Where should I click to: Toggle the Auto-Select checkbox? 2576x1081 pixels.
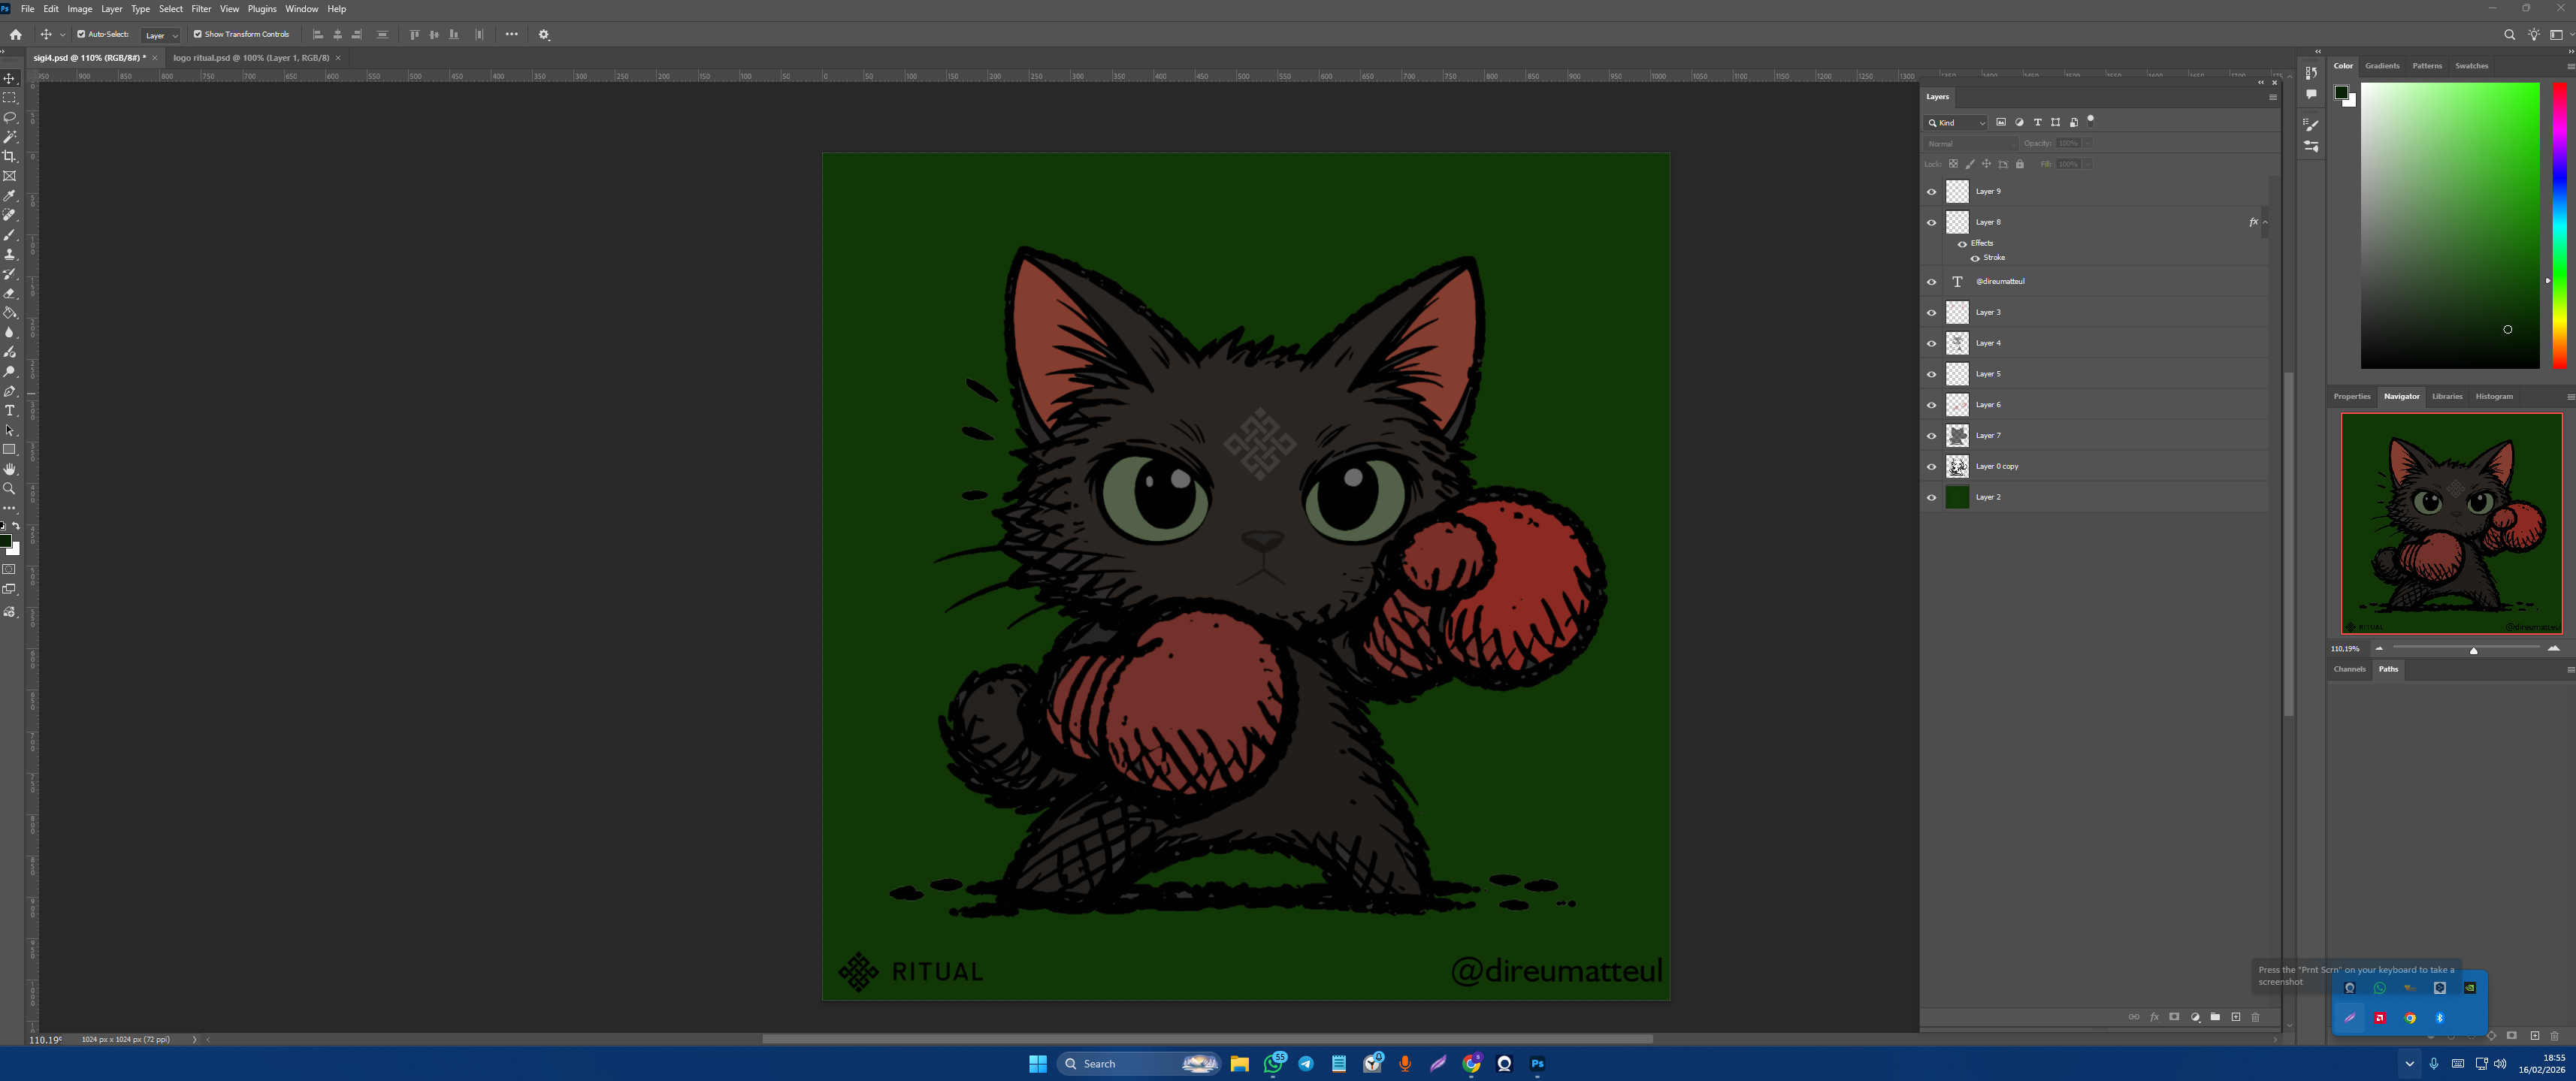pos(81,34)
